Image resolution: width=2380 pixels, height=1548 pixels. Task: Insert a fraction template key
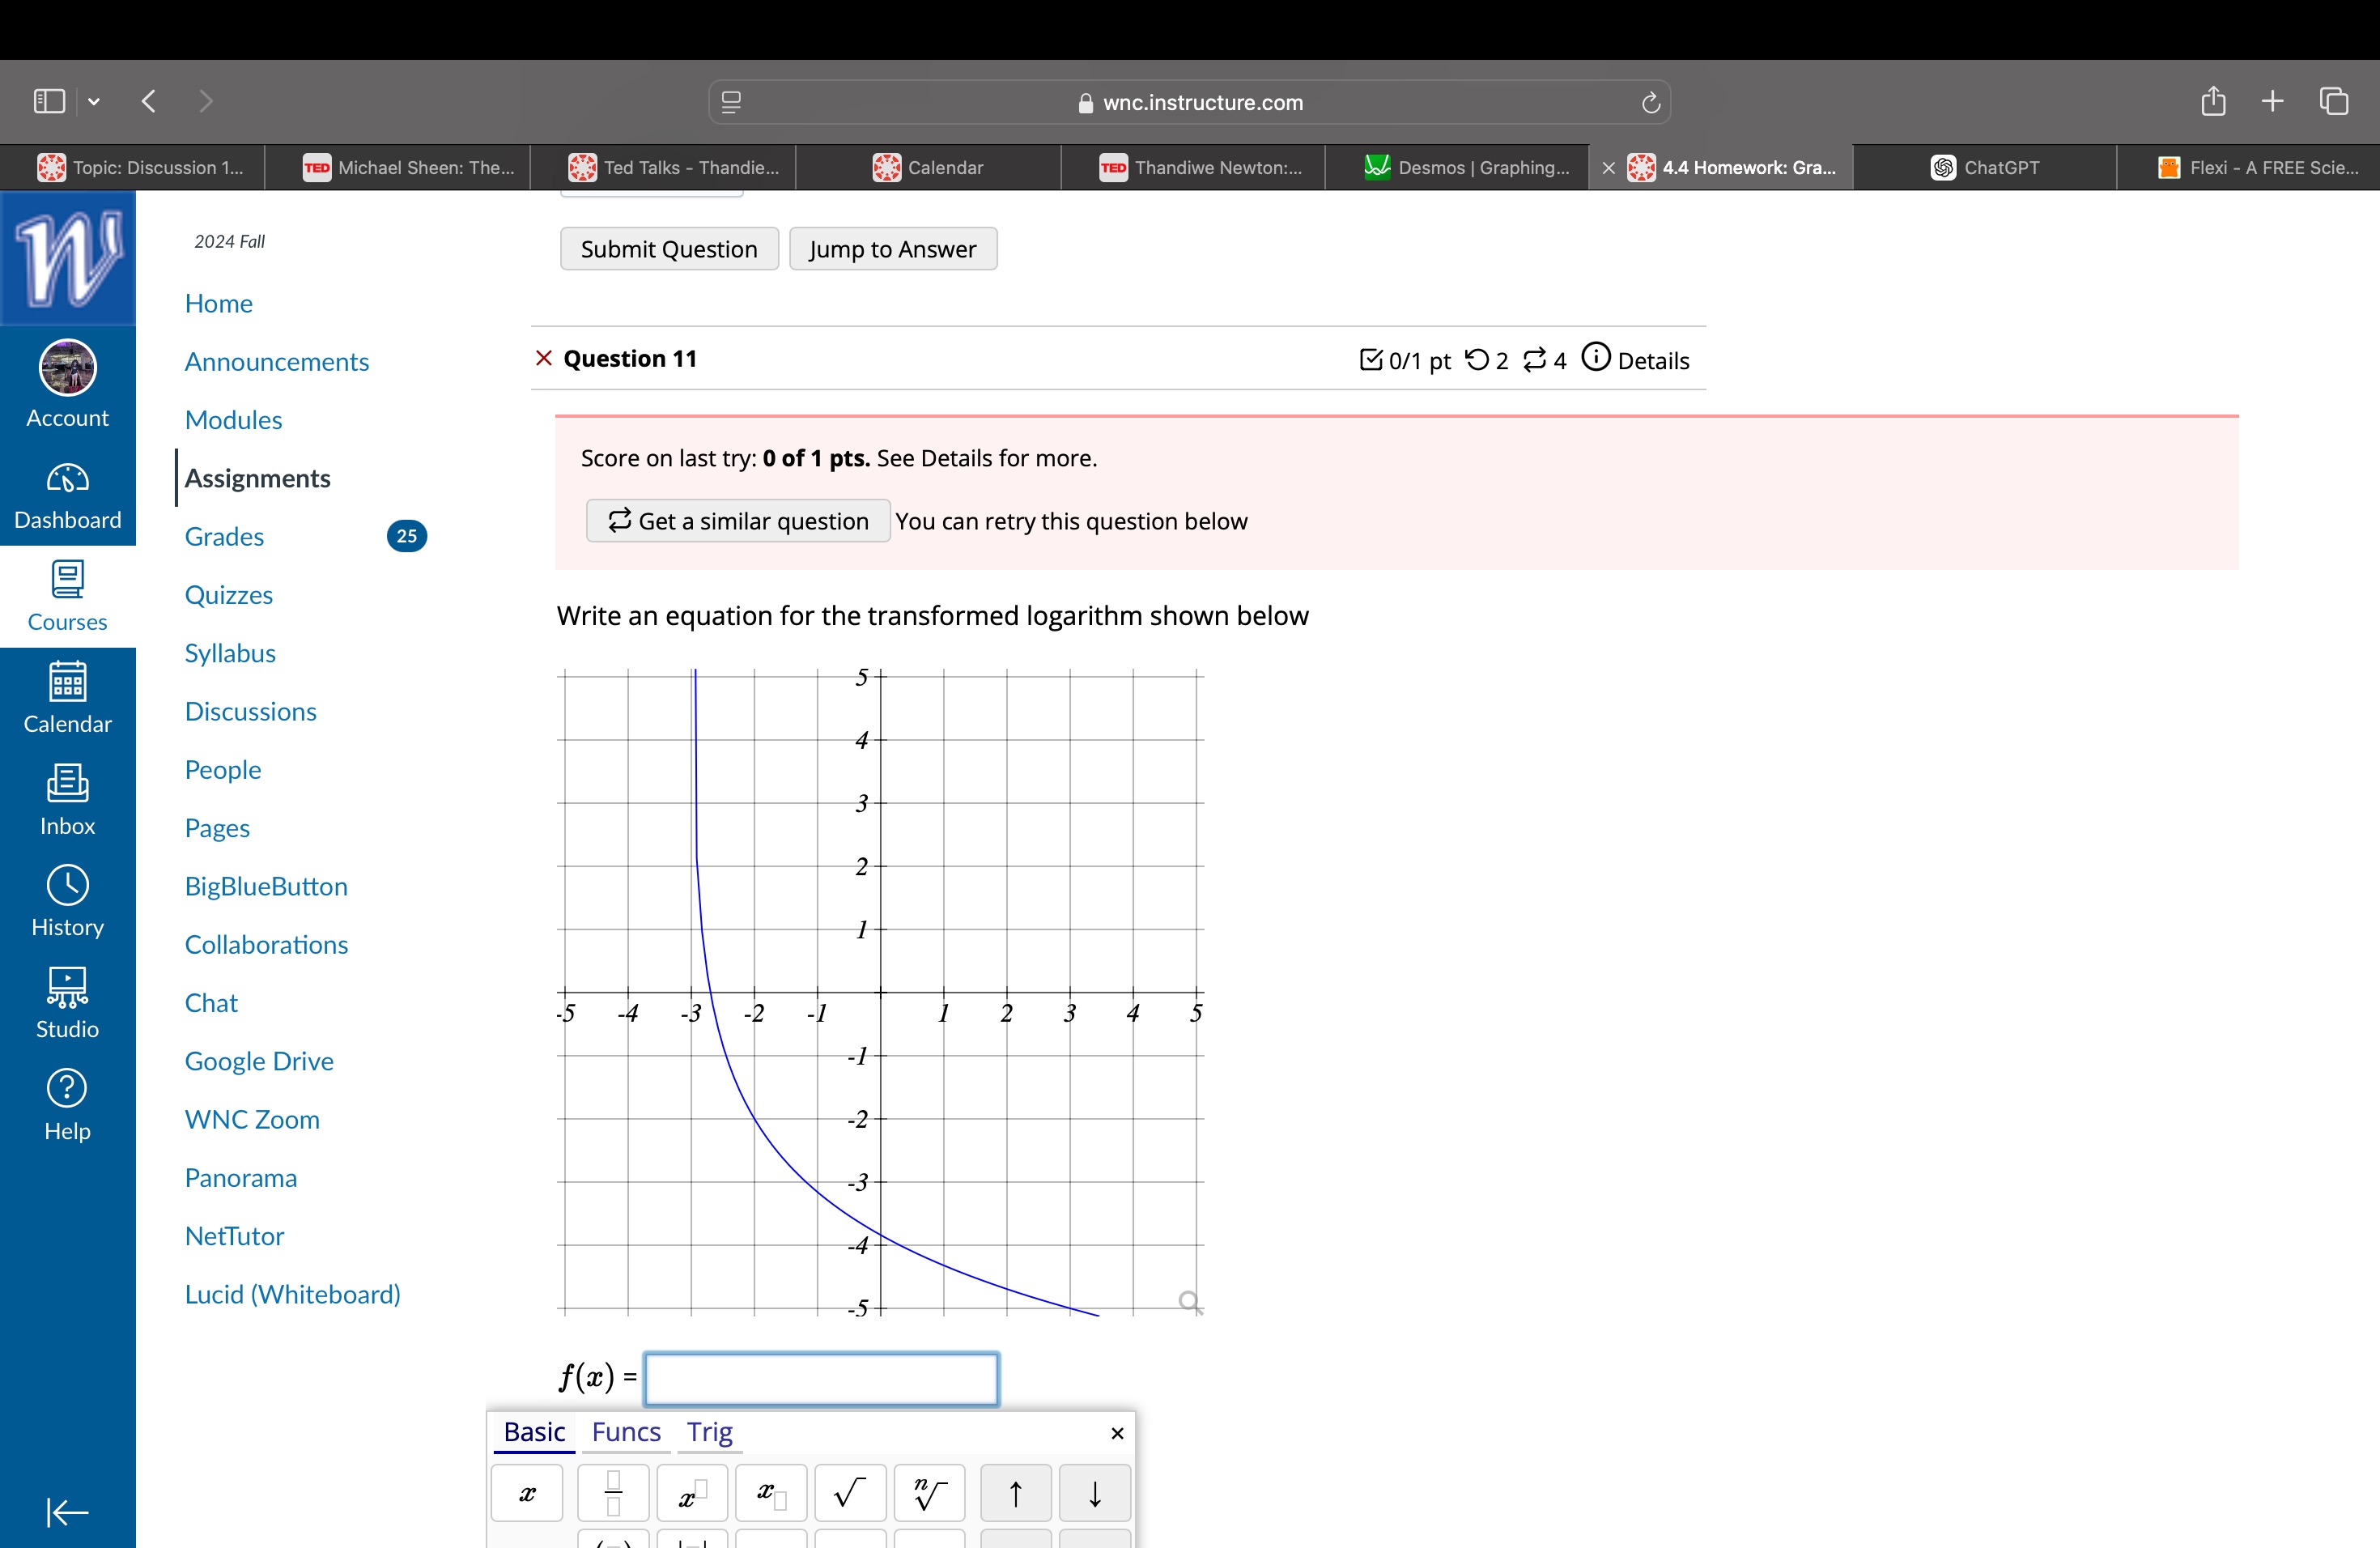[613, 1493]
